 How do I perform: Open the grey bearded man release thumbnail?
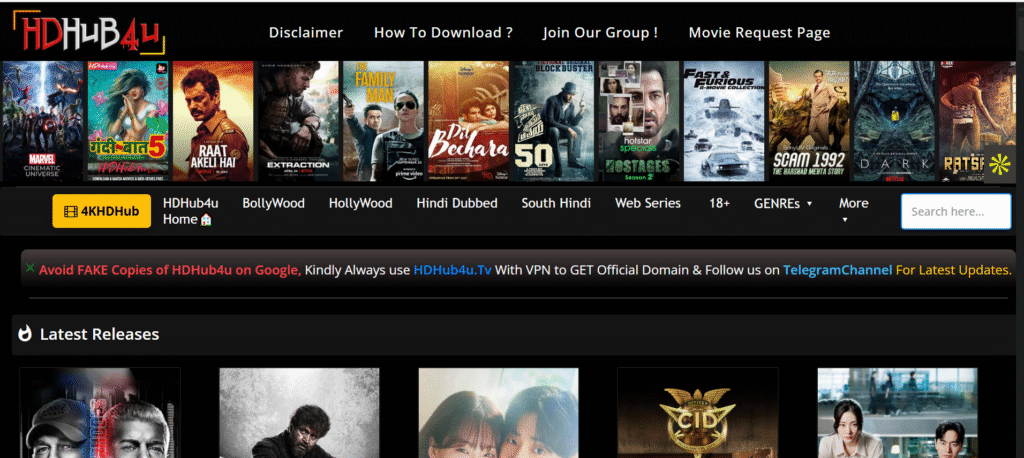tap(299, 412)
